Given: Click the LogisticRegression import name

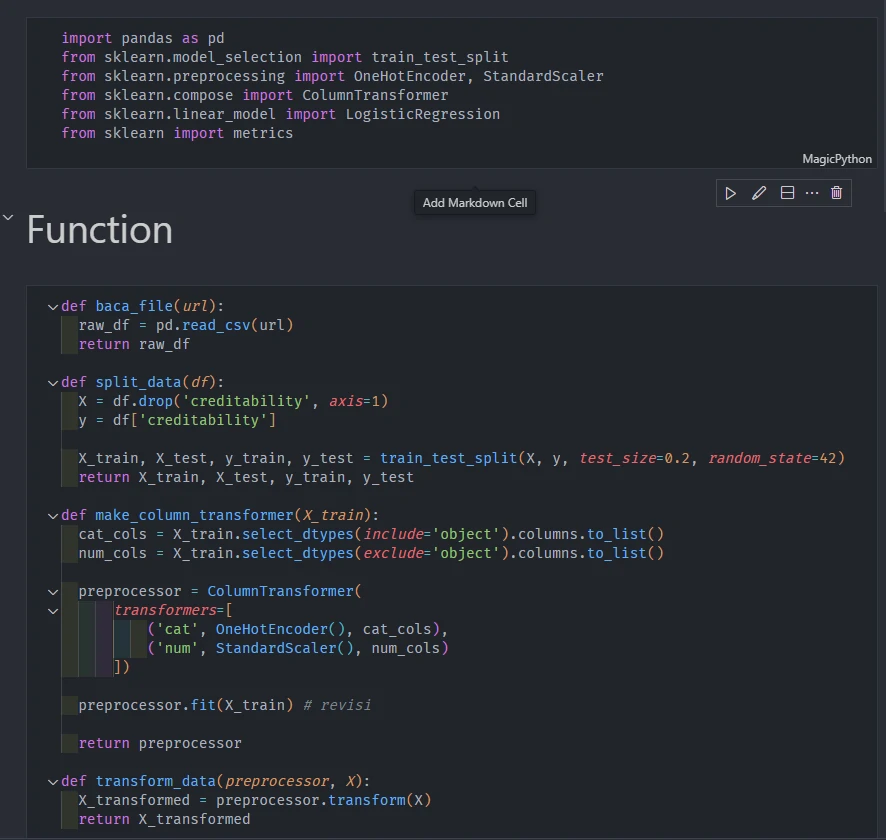Looking at the screenshot, I should pyautogui.click(x=423, y=115).
